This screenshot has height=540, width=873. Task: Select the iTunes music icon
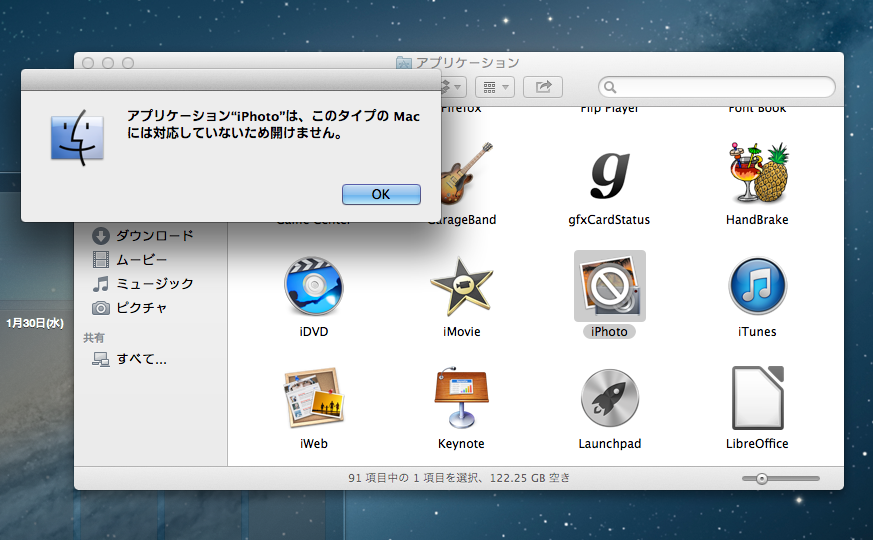[757, 286]
